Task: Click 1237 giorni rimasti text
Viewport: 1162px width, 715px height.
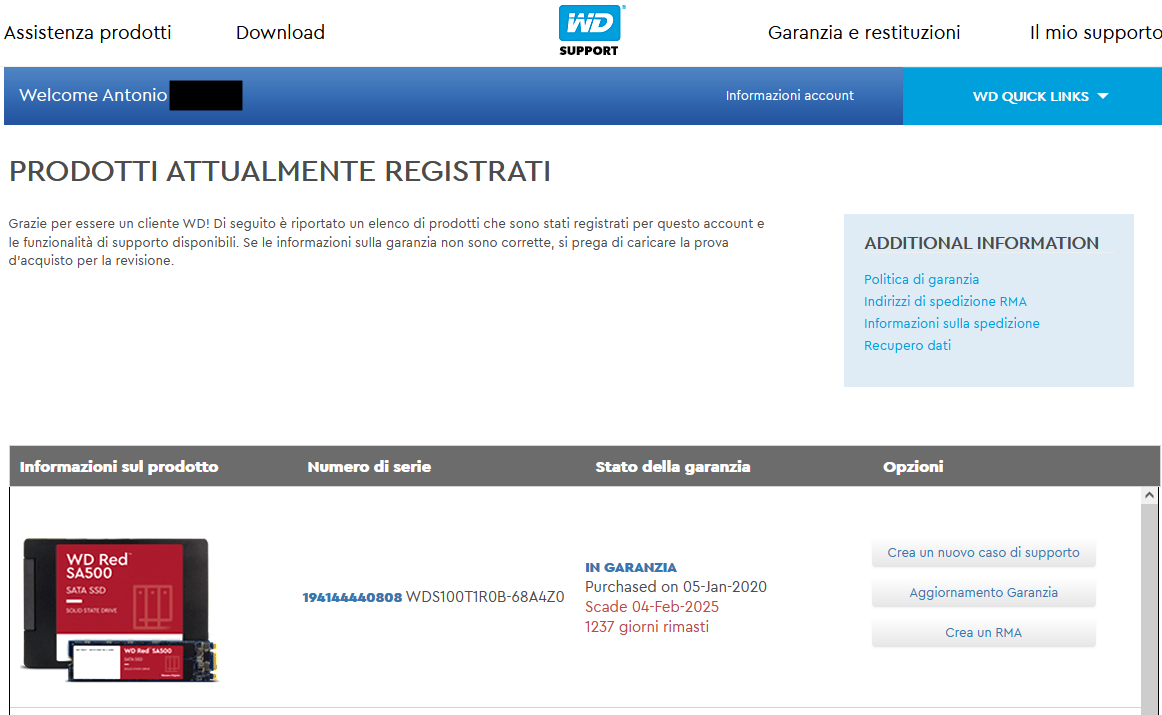Action: point(647,627)
